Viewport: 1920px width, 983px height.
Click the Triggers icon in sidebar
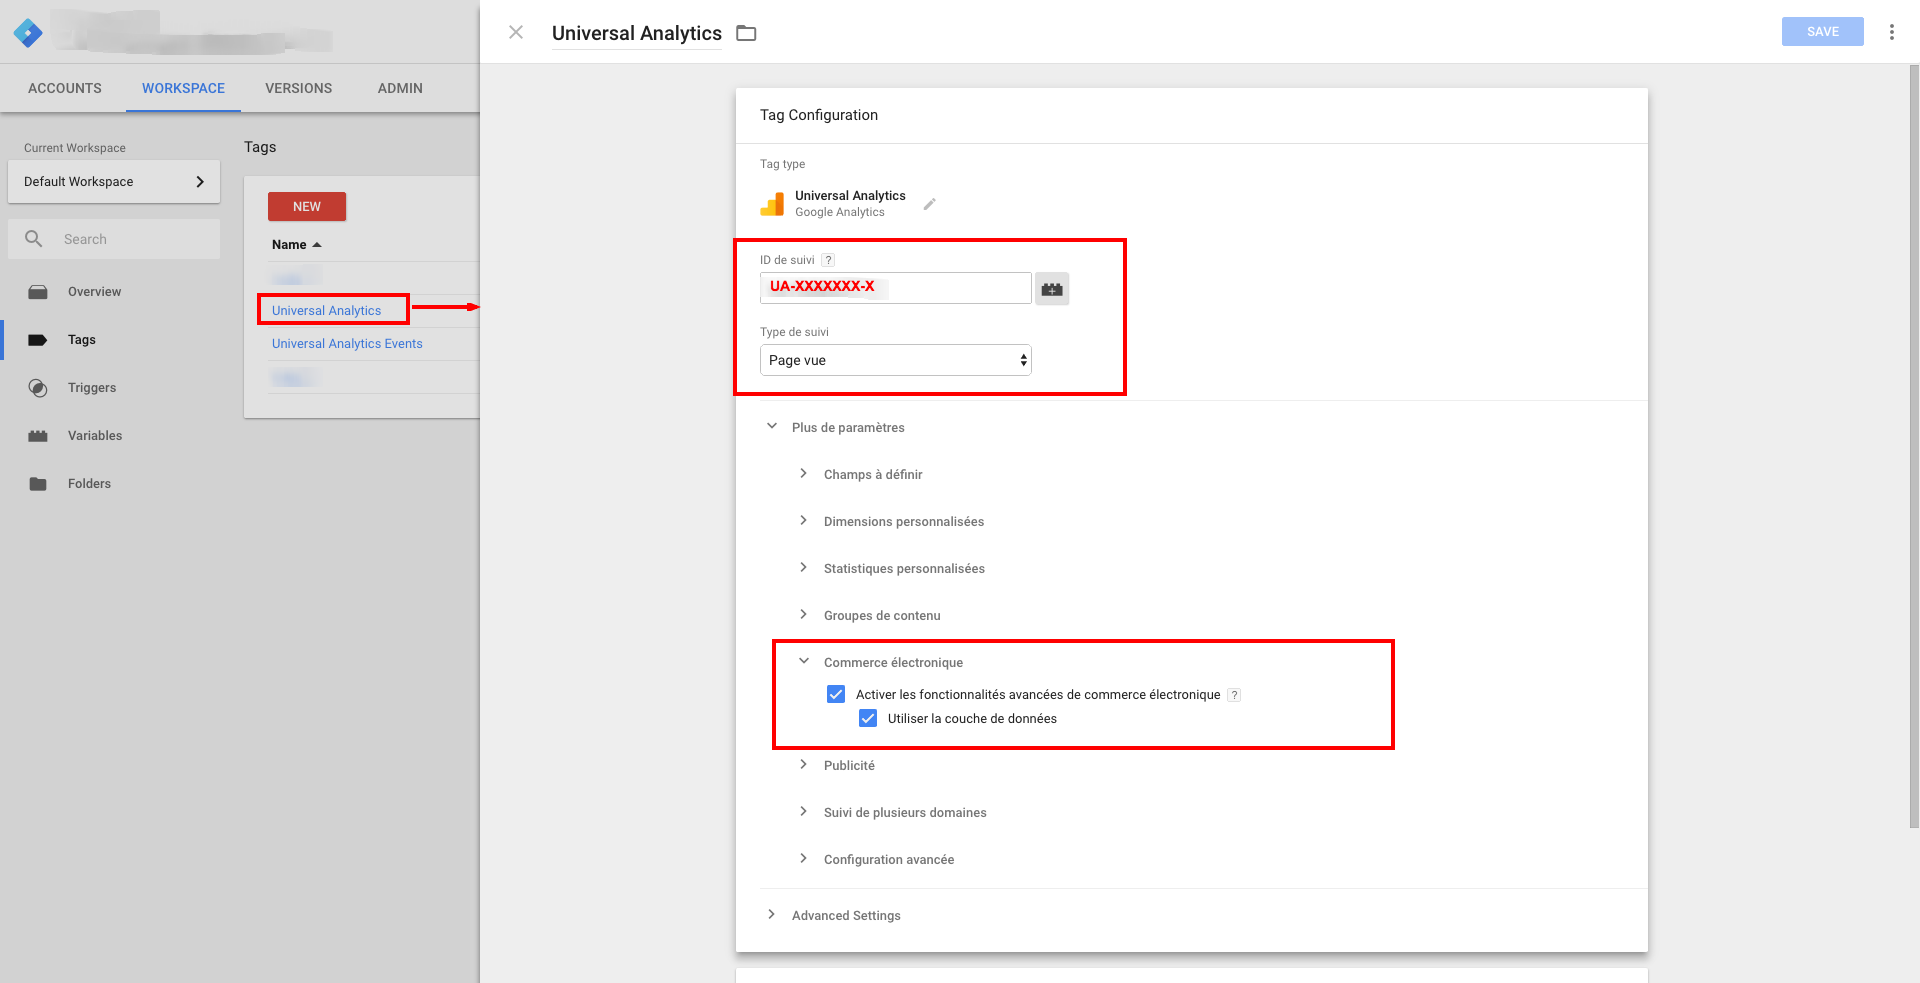(38, 388)
